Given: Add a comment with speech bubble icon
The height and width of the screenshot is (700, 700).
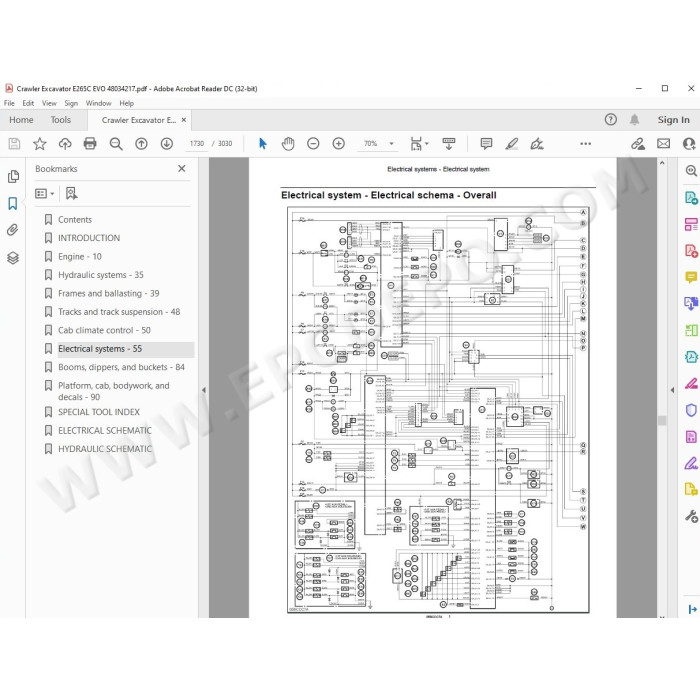Looking at the screenshot, I should coord(486,143).
